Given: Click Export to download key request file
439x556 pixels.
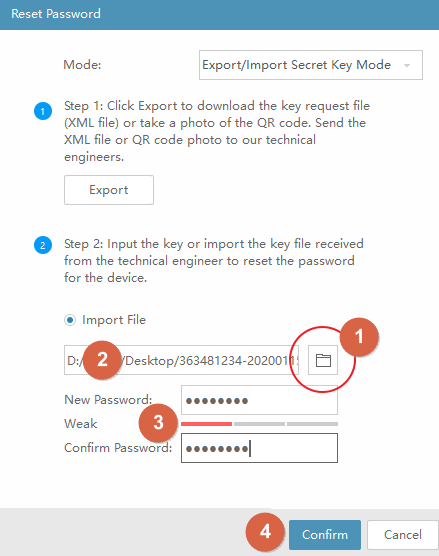Looking at the screenshot, I should 109,190.
